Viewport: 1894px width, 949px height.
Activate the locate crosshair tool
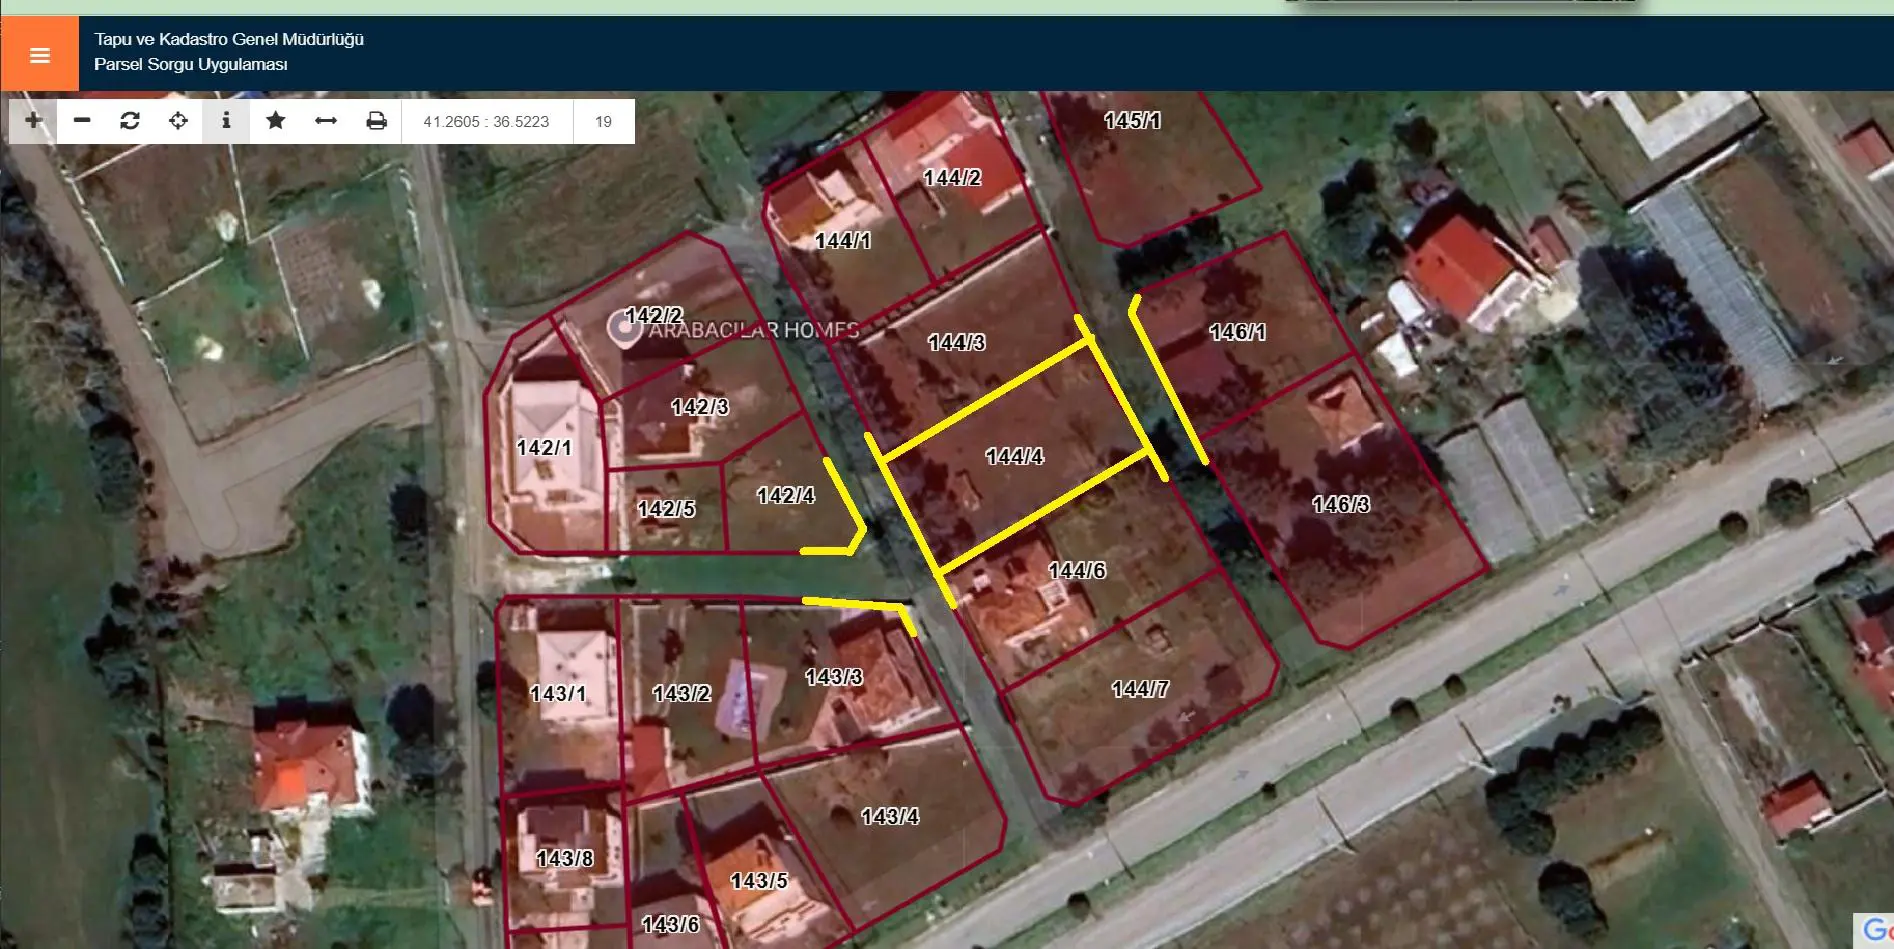click(178, 121)
